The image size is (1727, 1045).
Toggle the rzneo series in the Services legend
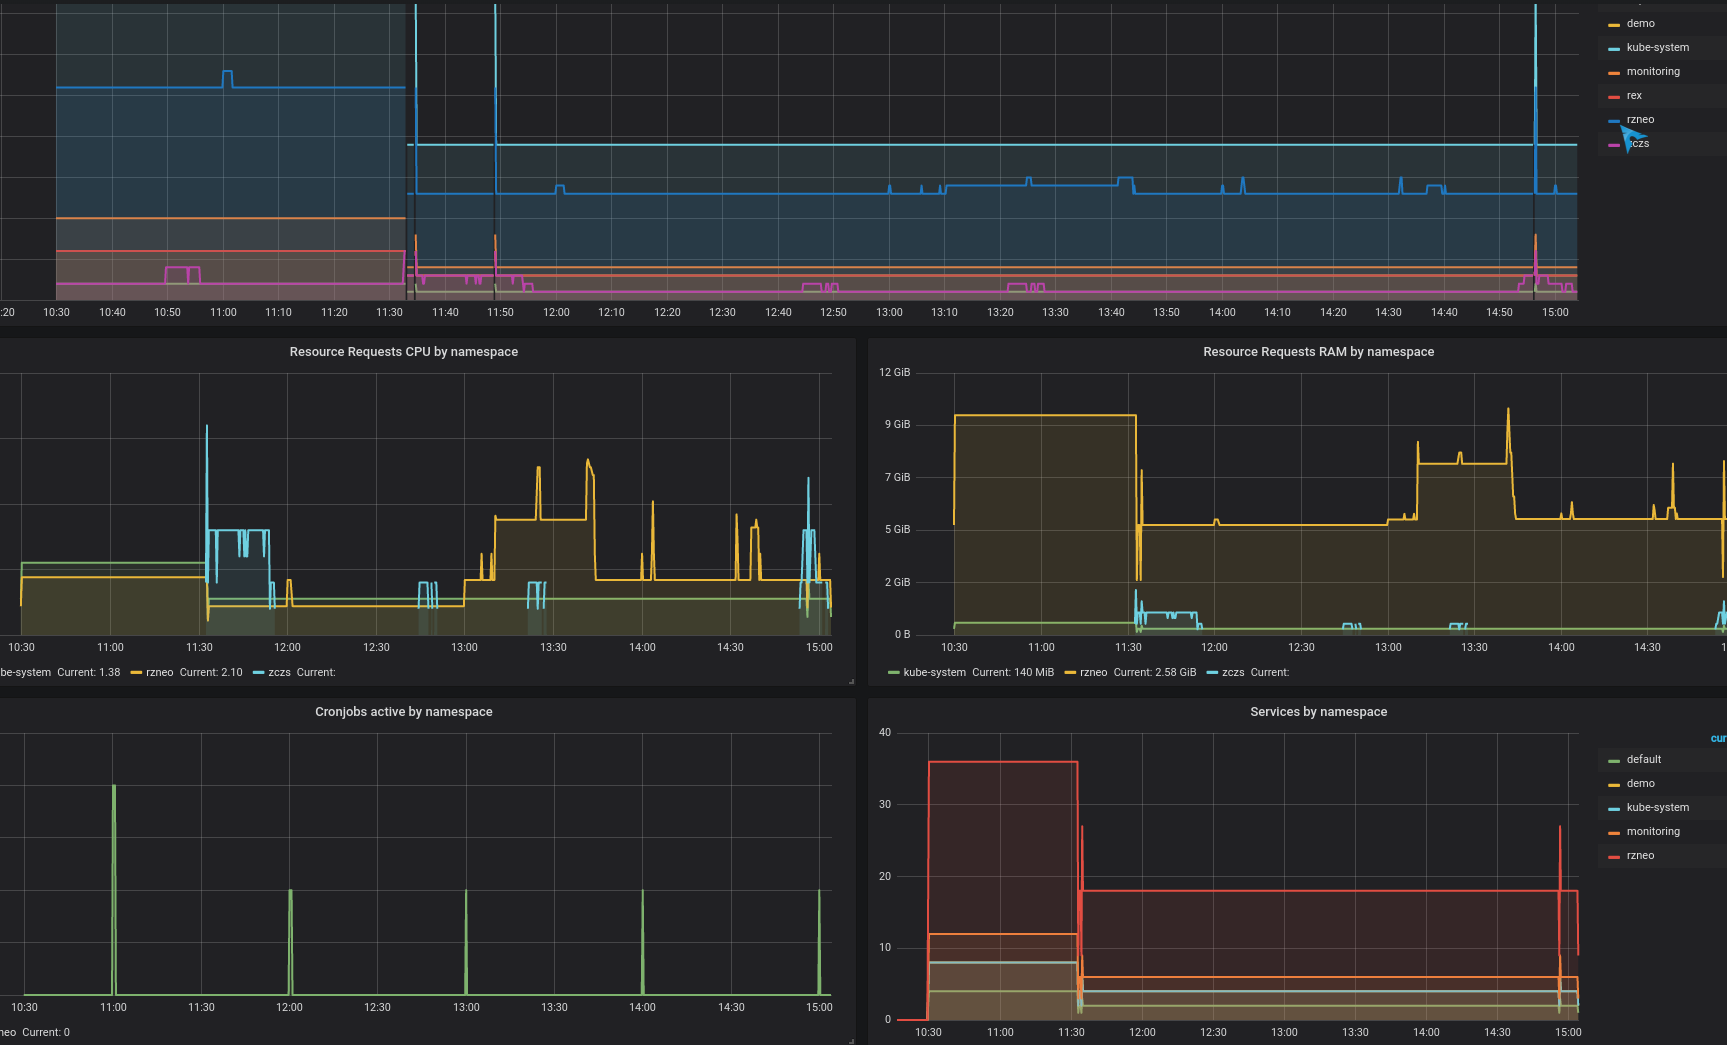[x=1640, y=856]
